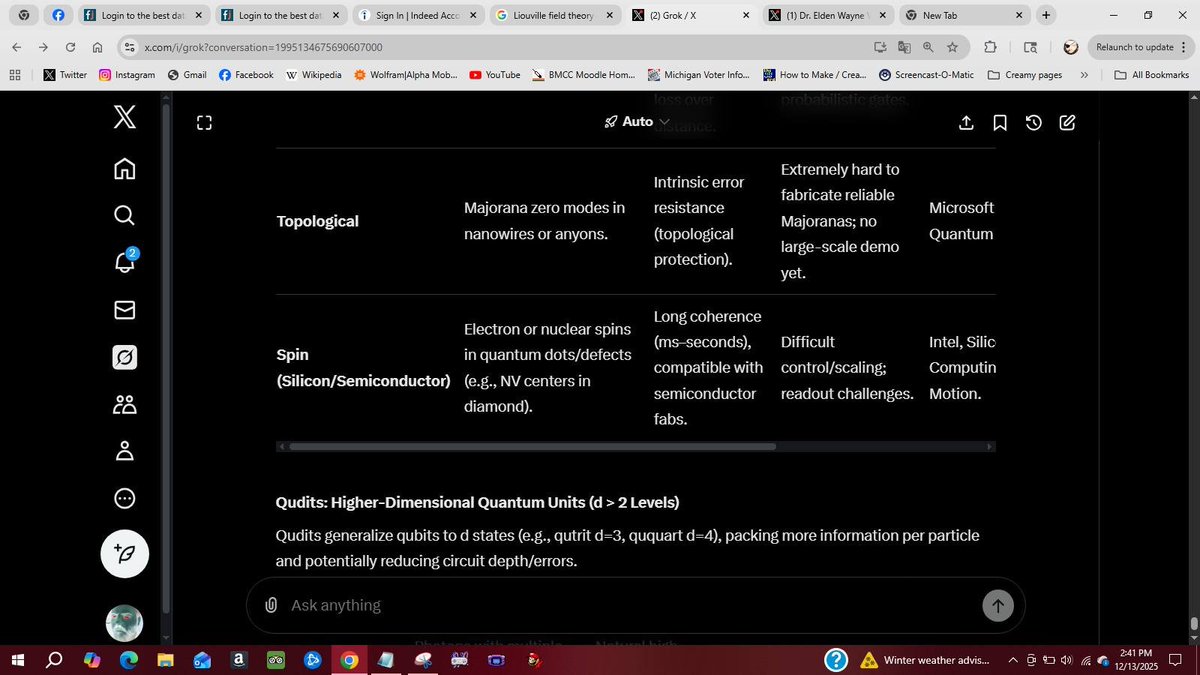Open the Gmail bookmark
The width and height of the screenshot is (1200, 675).
[187, 75]
